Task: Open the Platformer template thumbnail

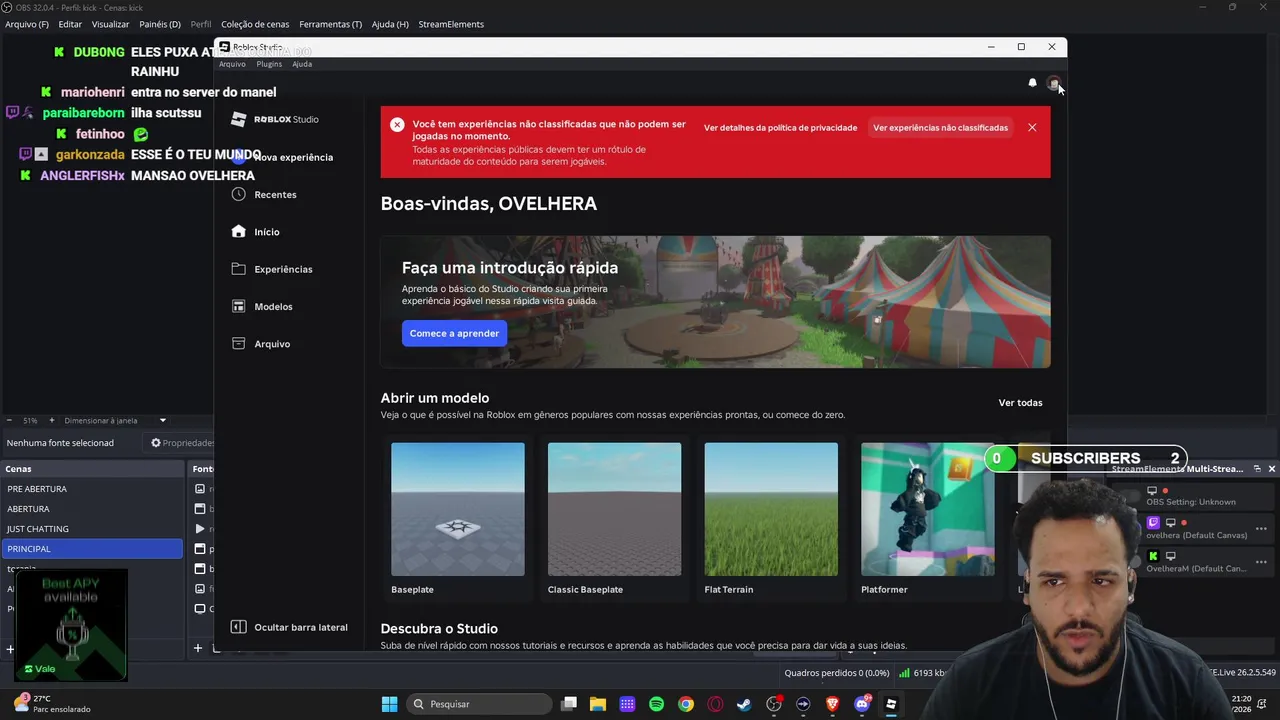Action: [x=928, y=509]
